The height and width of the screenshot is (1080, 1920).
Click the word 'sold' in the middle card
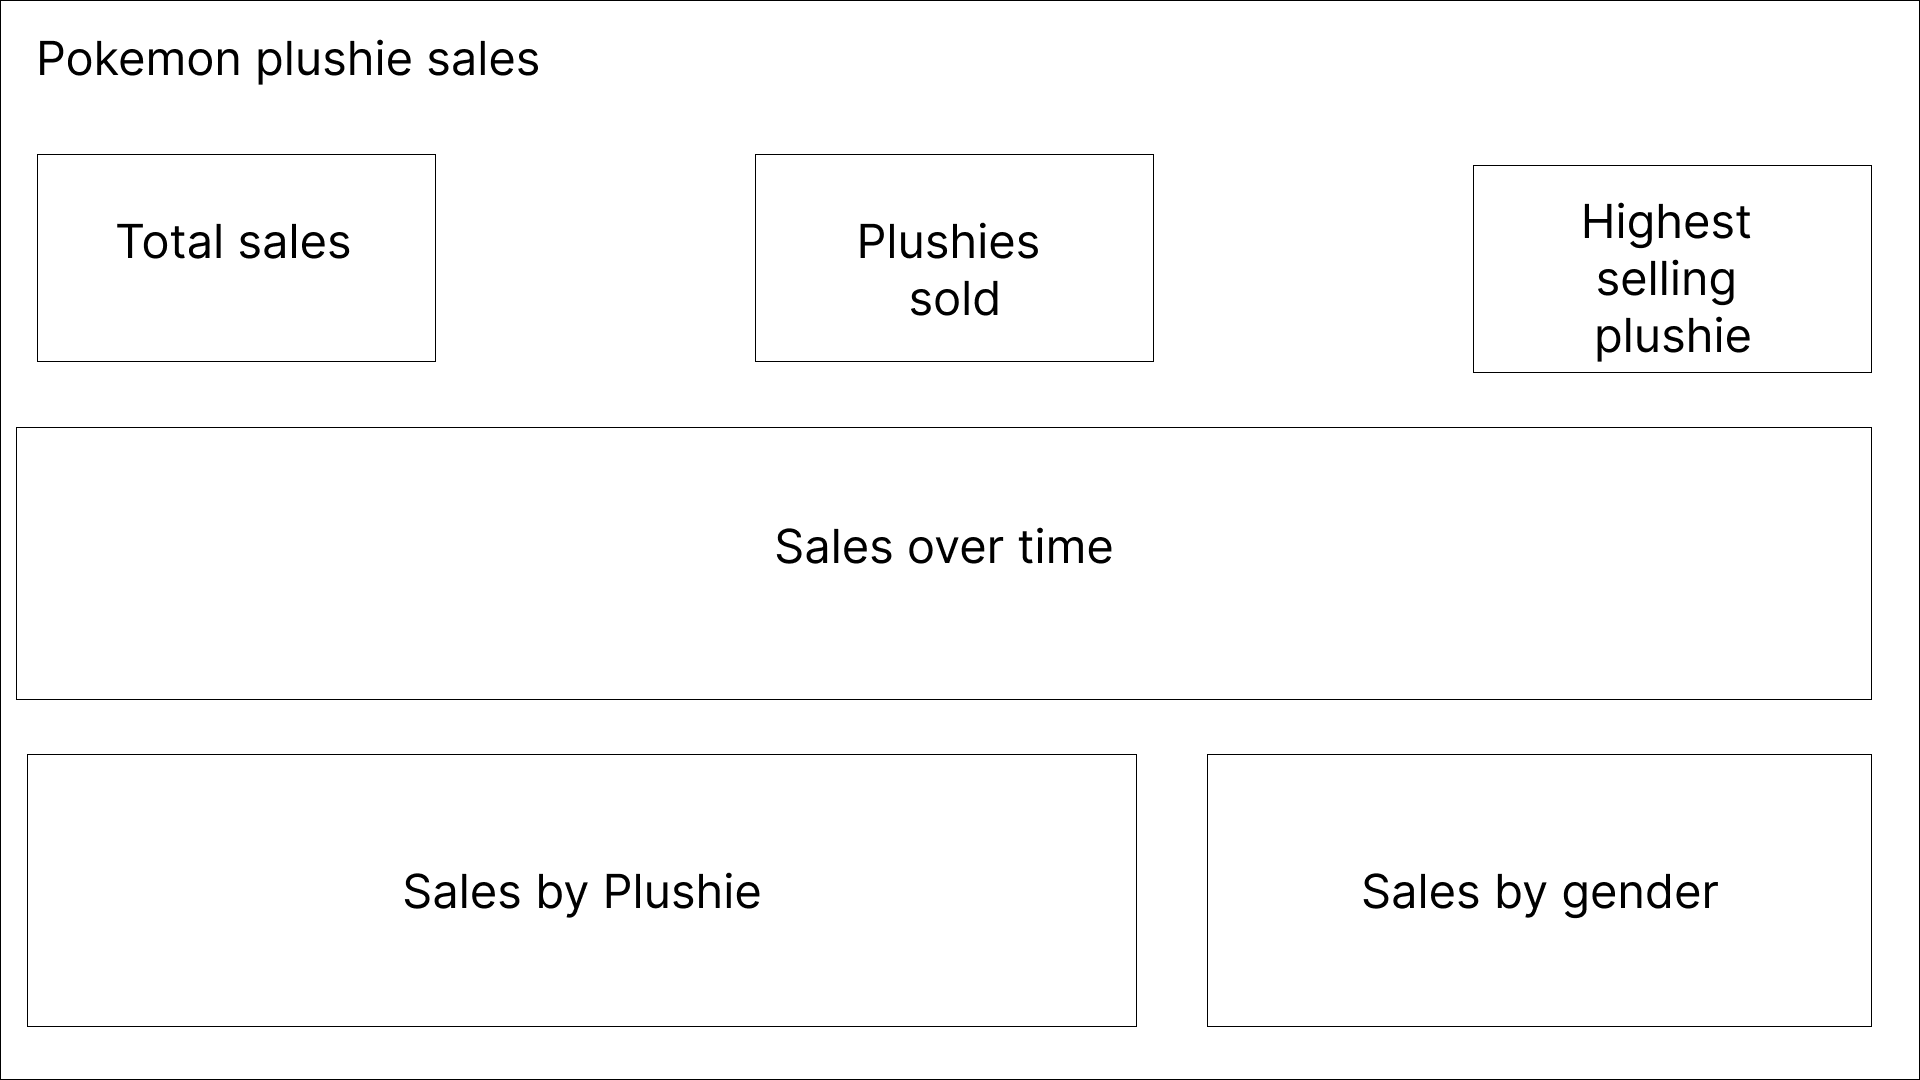click(954, 299)
